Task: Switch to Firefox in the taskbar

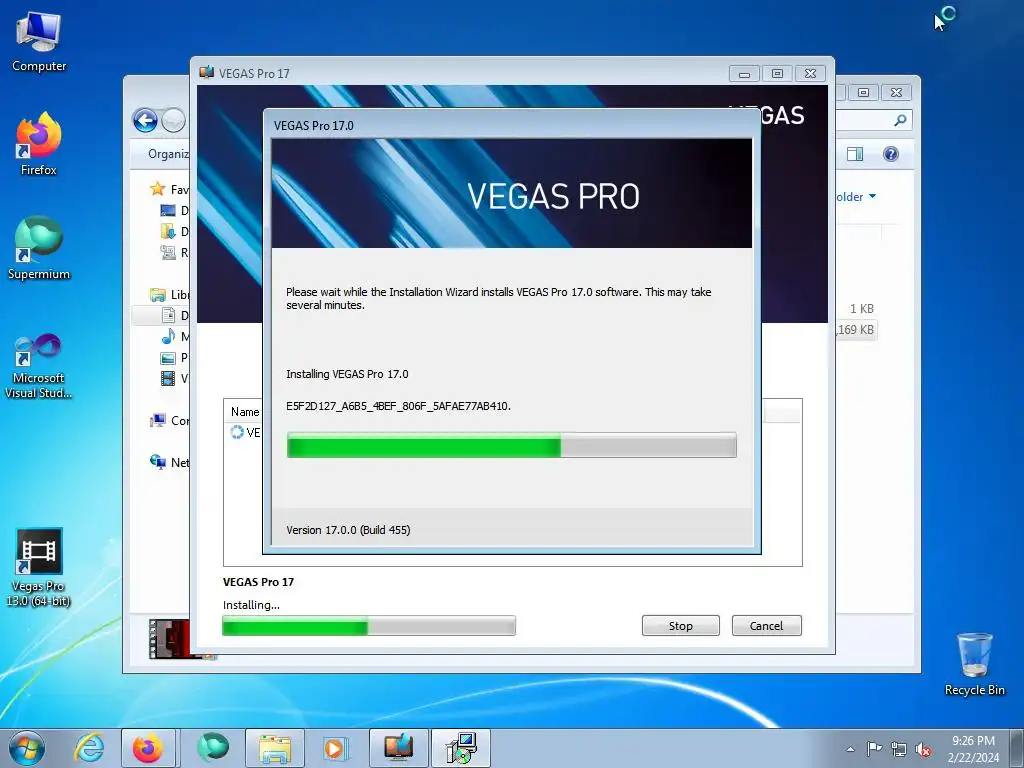Action: point(148,748)
